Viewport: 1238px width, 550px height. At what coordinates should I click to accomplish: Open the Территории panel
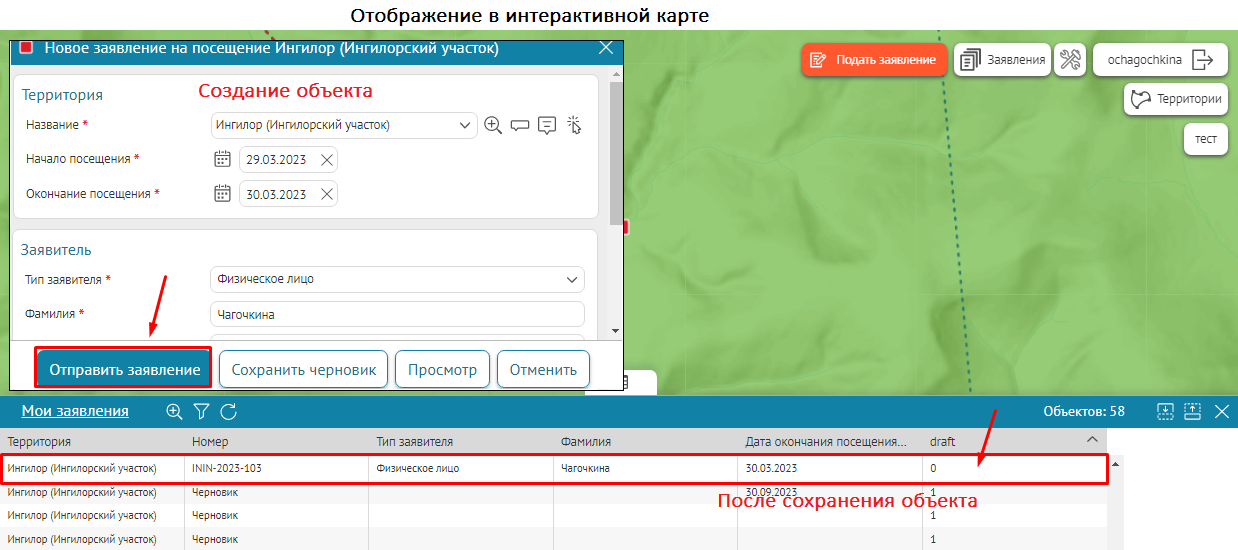click(x=1176, y=99)
